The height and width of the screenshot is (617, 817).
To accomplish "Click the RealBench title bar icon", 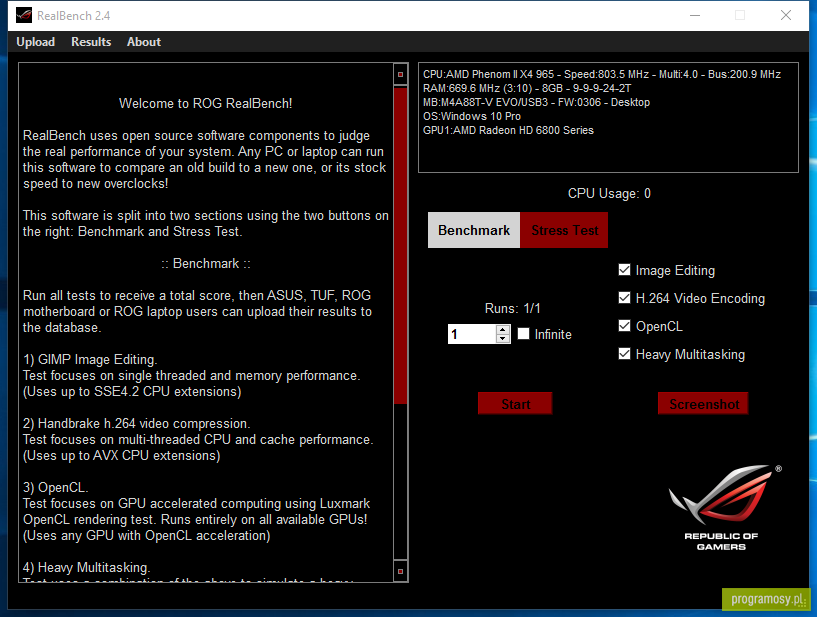I will (x=23, y=16).
